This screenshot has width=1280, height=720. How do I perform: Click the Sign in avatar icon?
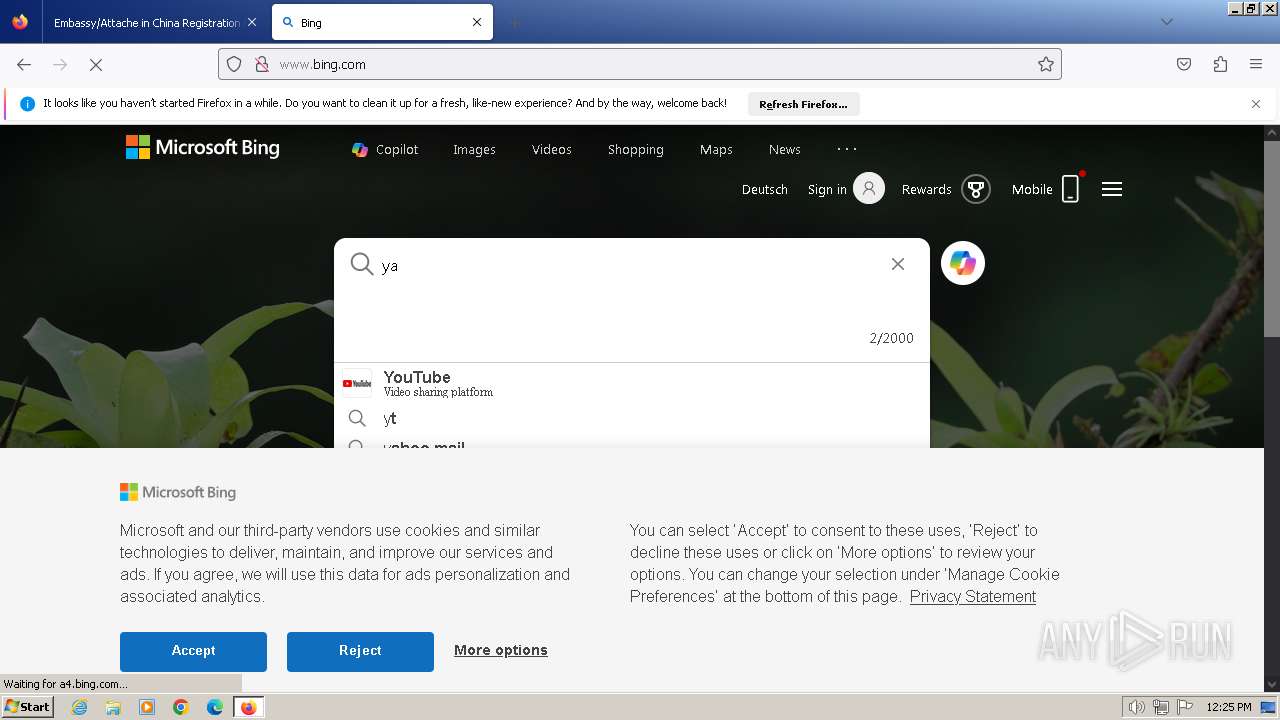(869, 188)
